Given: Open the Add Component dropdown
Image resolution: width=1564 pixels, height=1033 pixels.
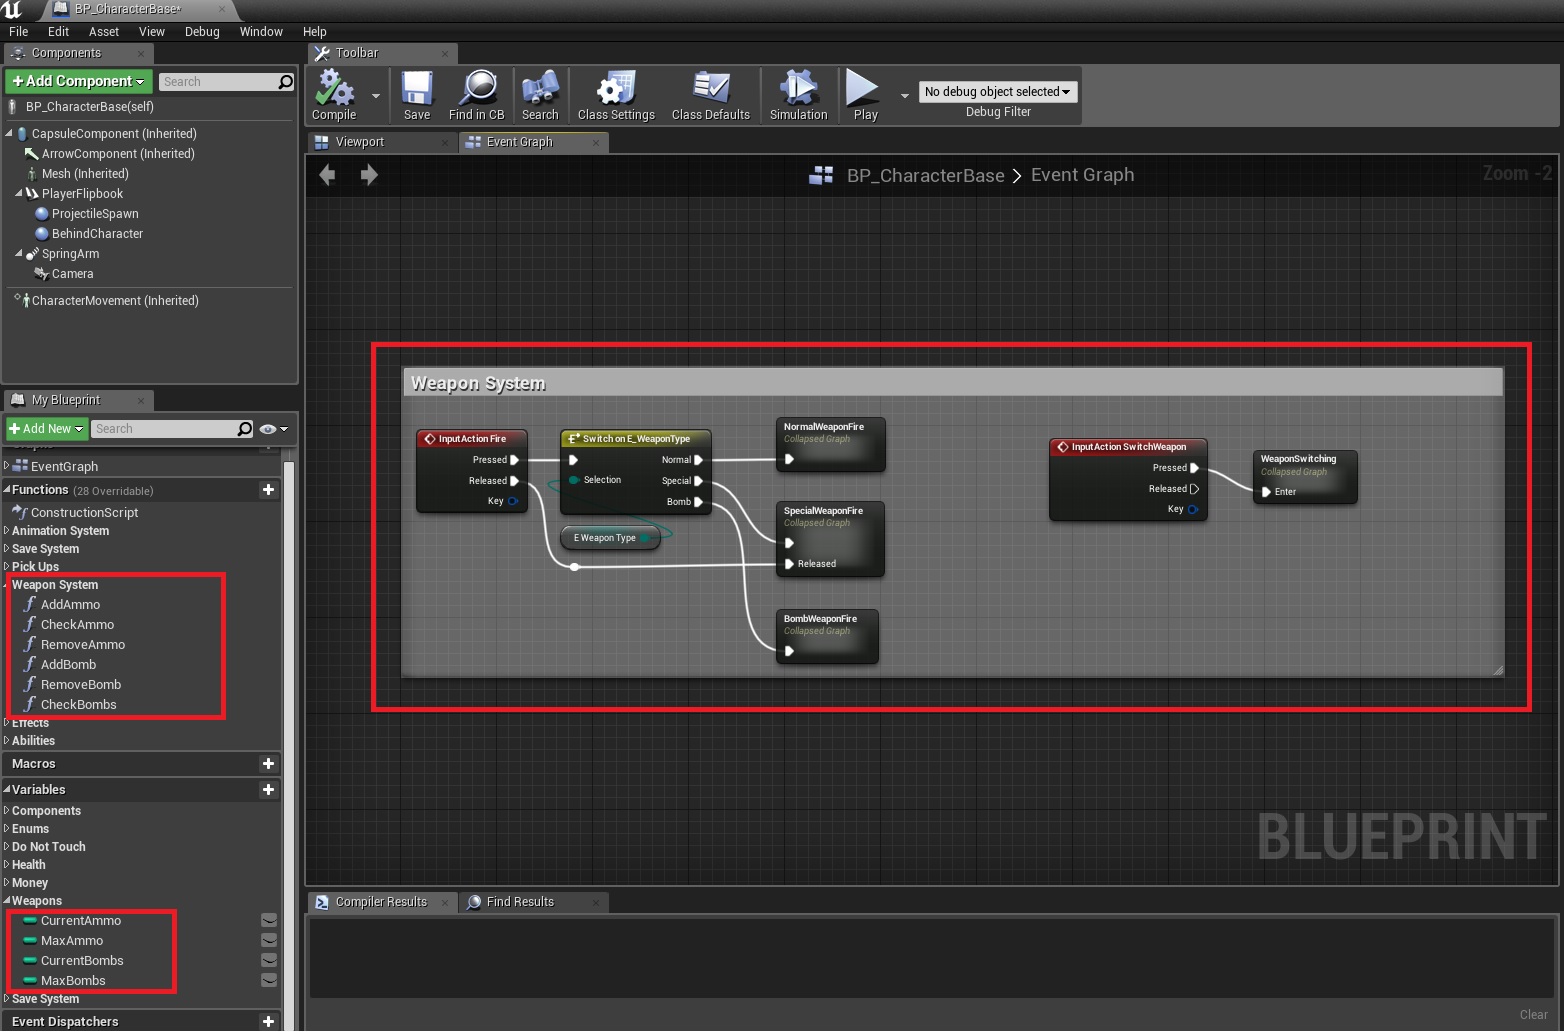Looking at the screenshot, I should pyautogui.click(x=79, y=82).
